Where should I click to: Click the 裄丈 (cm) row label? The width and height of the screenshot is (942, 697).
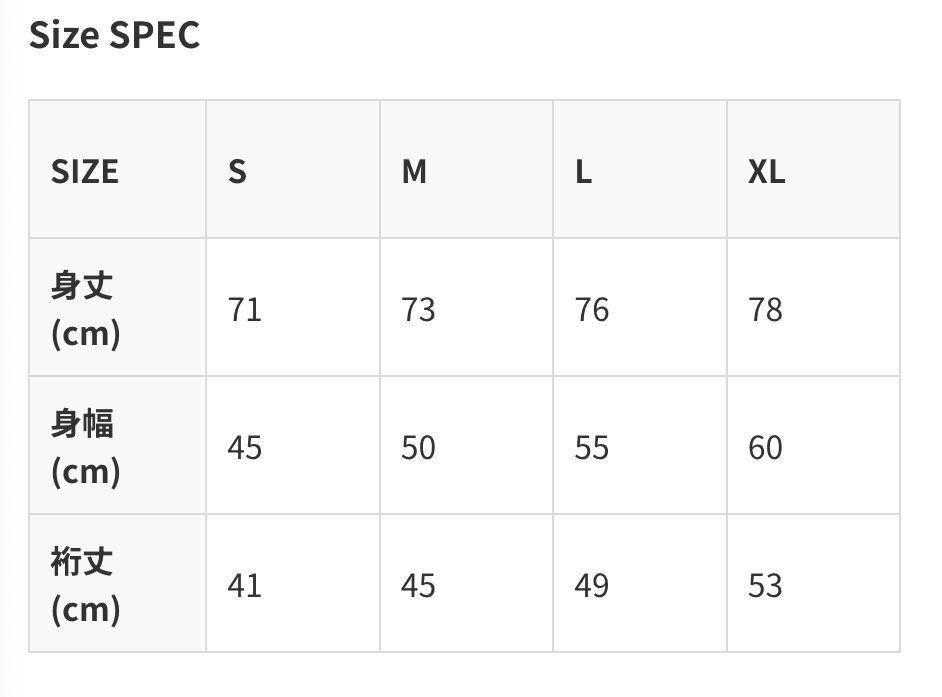118,583
